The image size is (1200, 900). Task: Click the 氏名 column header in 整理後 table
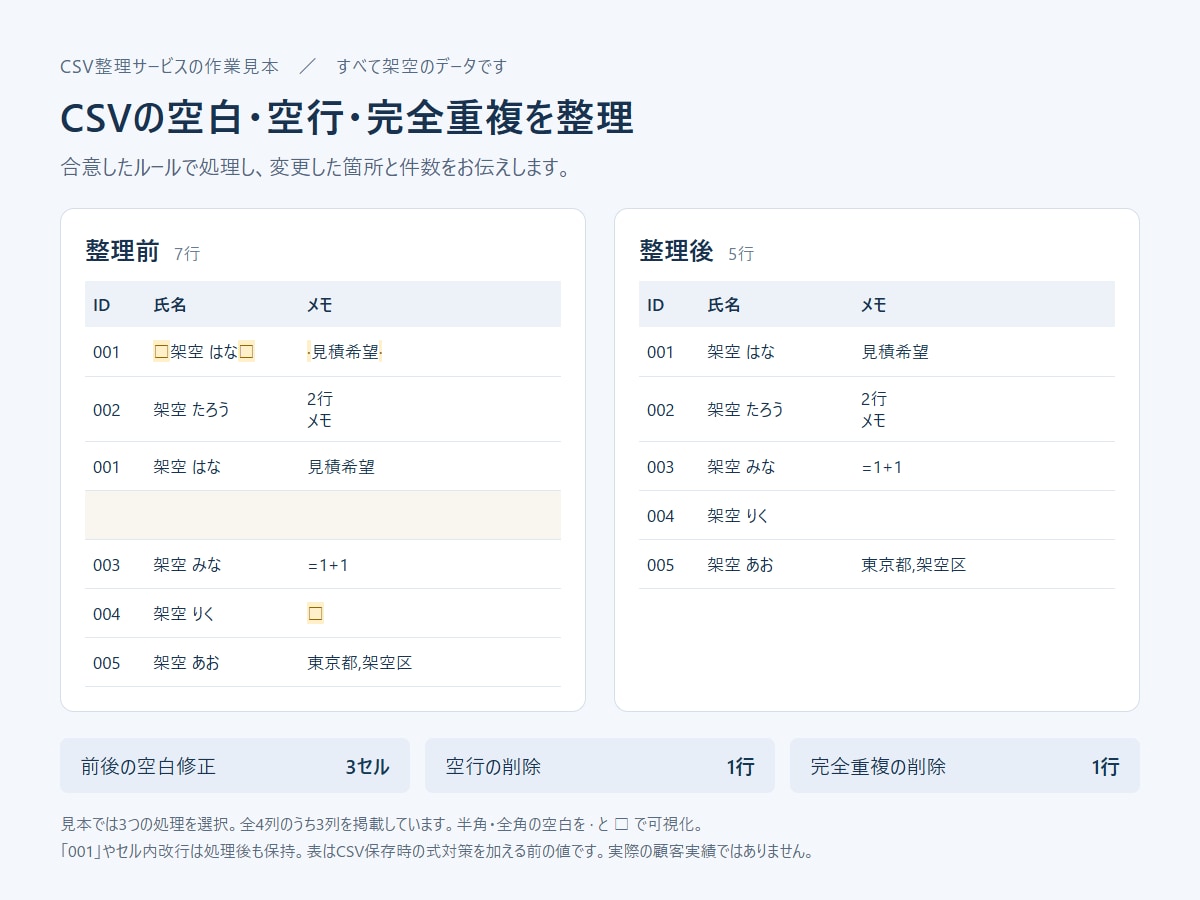coord(724,305)
